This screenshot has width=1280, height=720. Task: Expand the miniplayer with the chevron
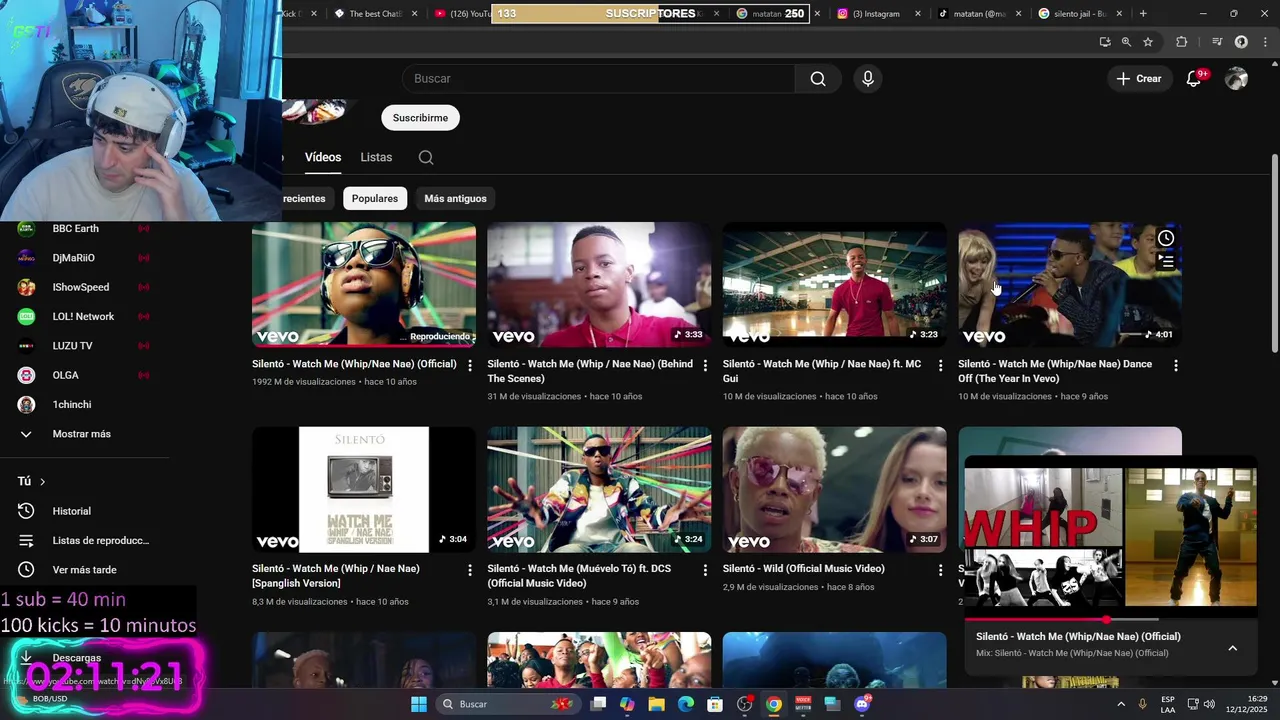pyautogui.click(x=1232, y=648)
